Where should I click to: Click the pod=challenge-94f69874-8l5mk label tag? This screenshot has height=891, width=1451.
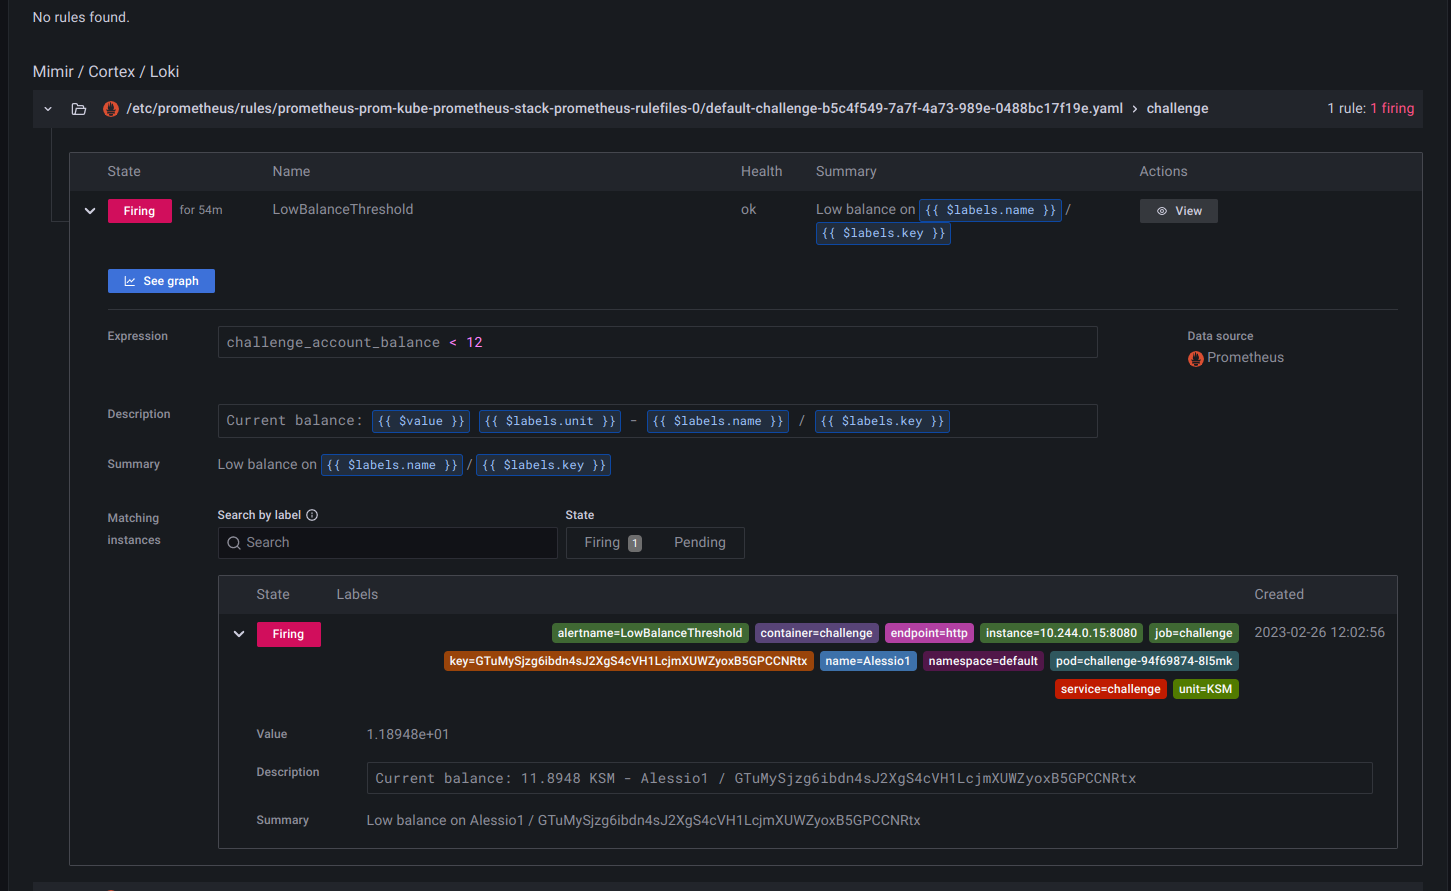(1144, 661)
